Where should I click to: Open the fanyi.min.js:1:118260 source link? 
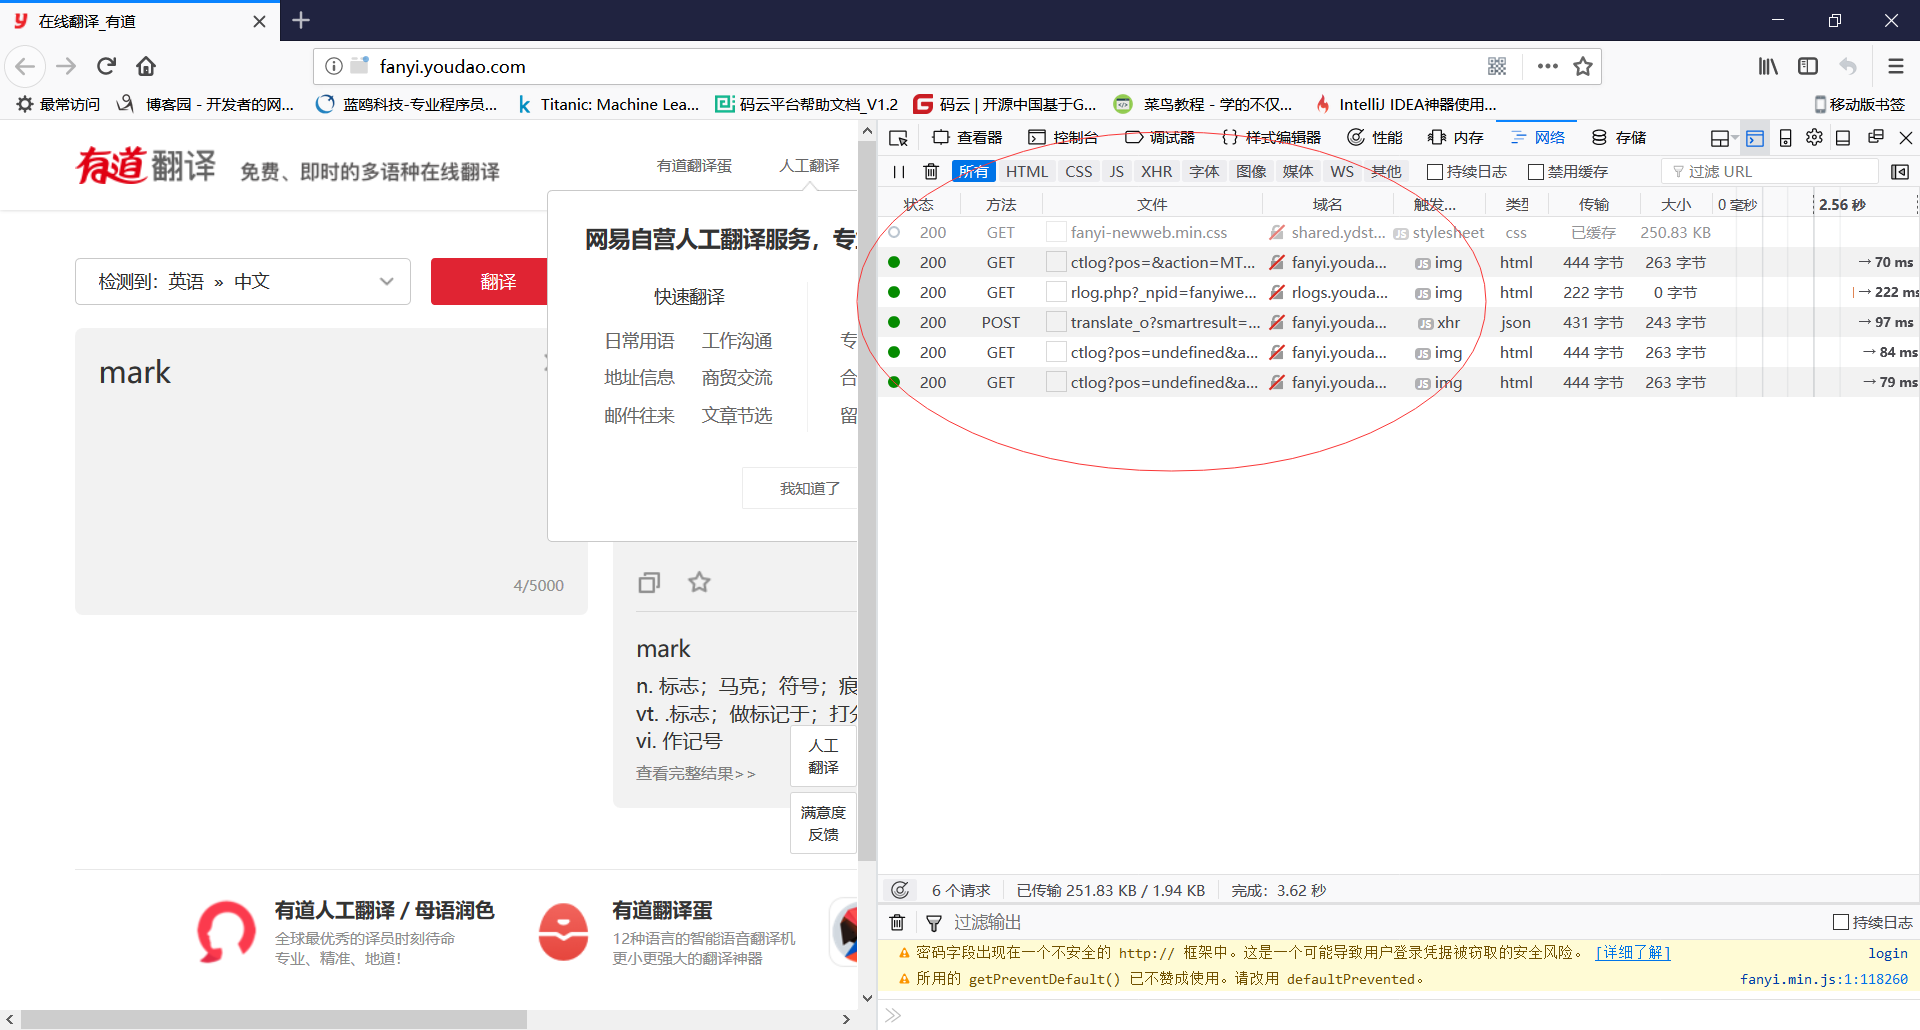point(1823,979)
